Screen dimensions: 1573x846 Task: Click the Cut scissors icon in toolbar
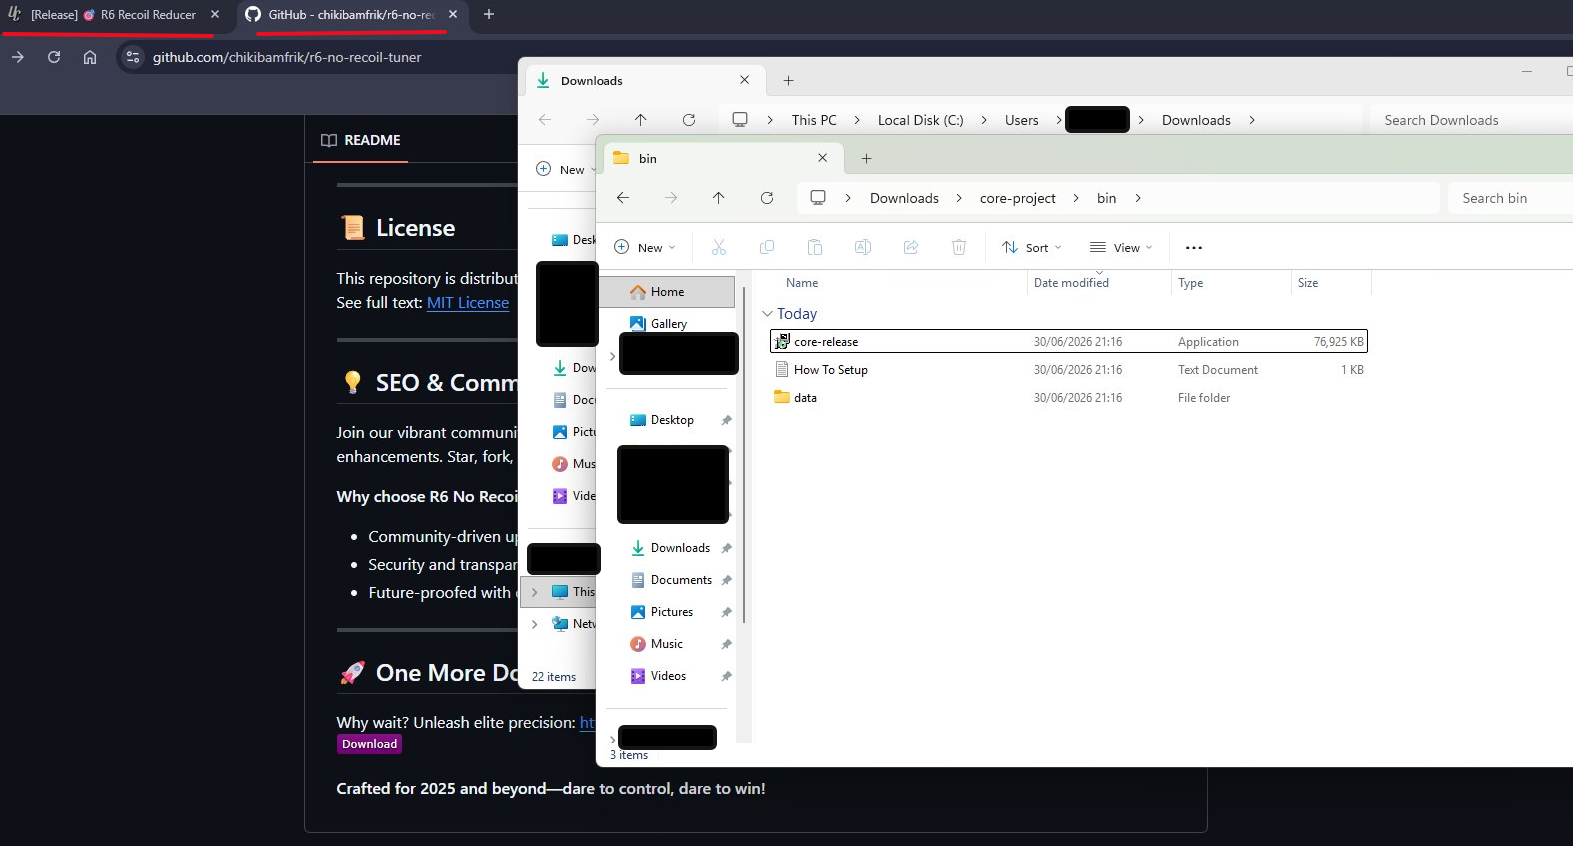[719, 247]
